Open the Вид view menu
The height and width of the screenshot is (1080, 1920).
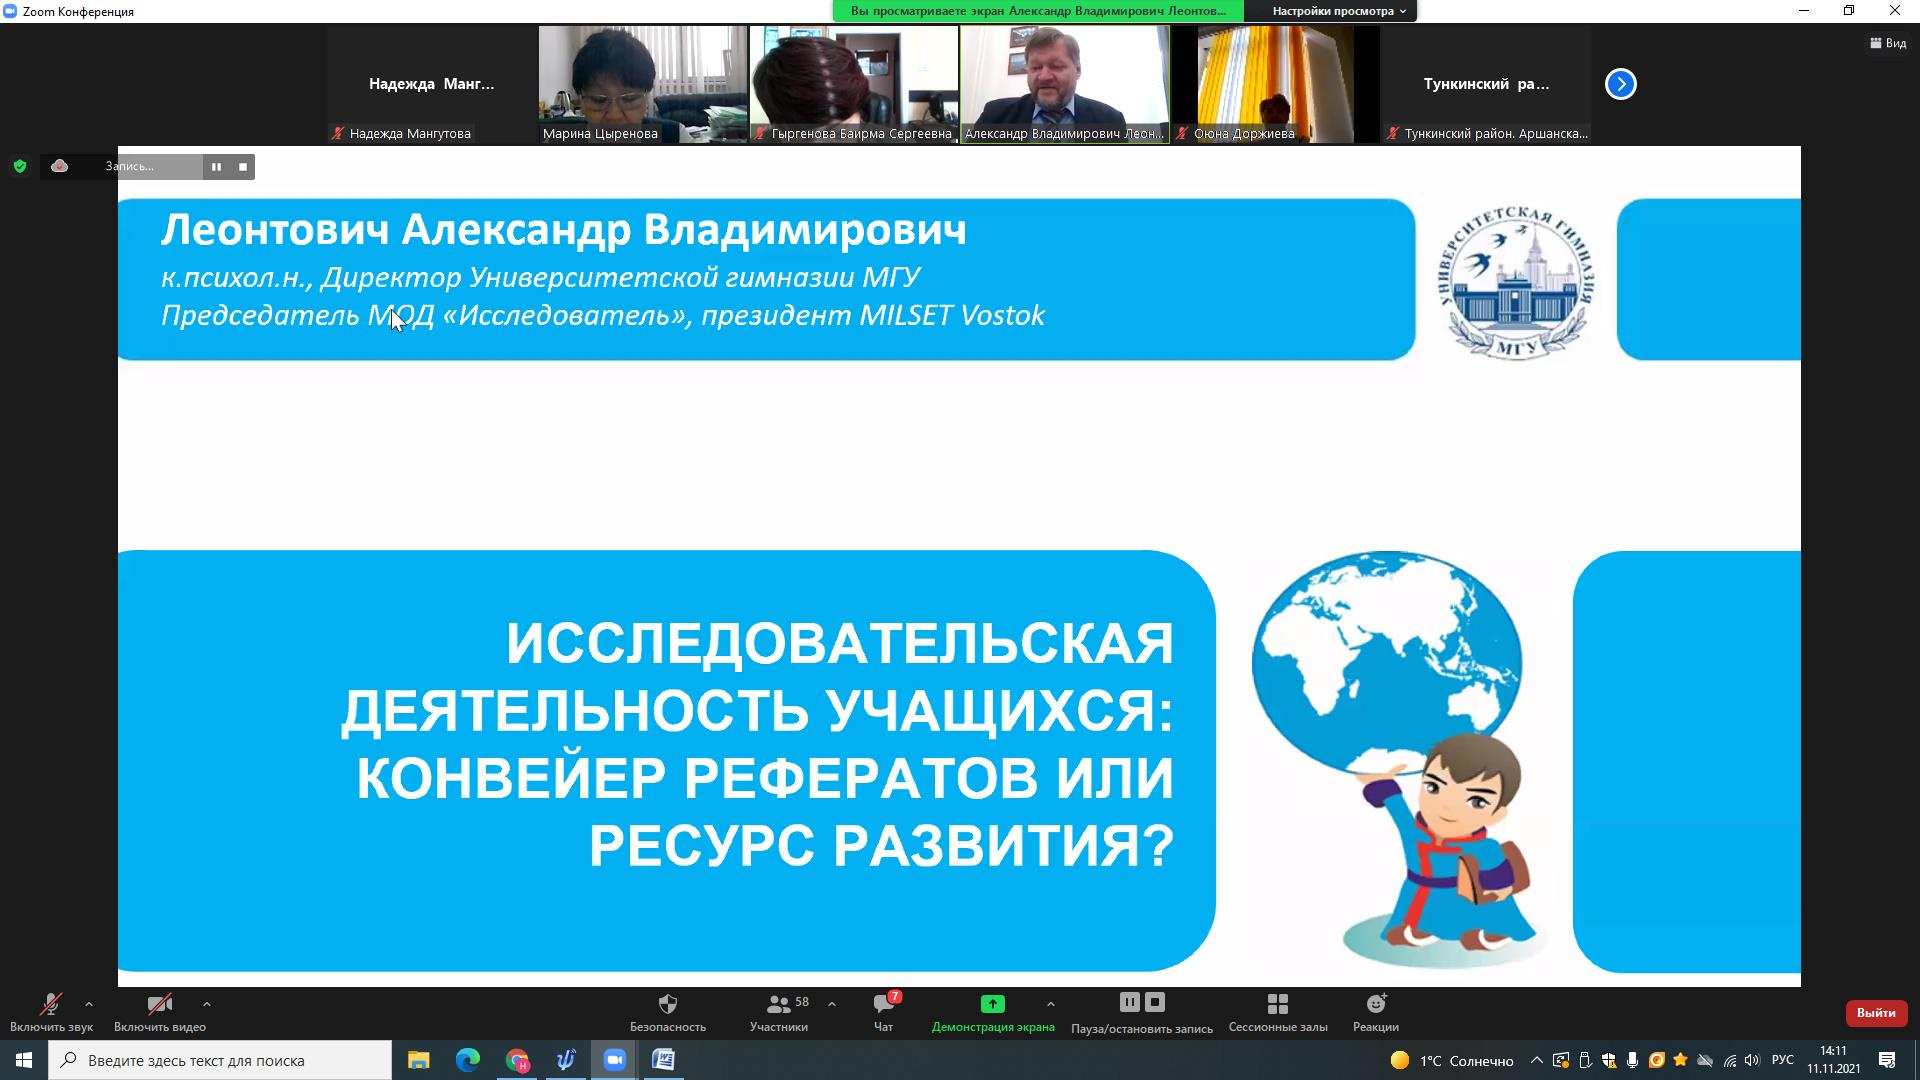[1888, 43]
